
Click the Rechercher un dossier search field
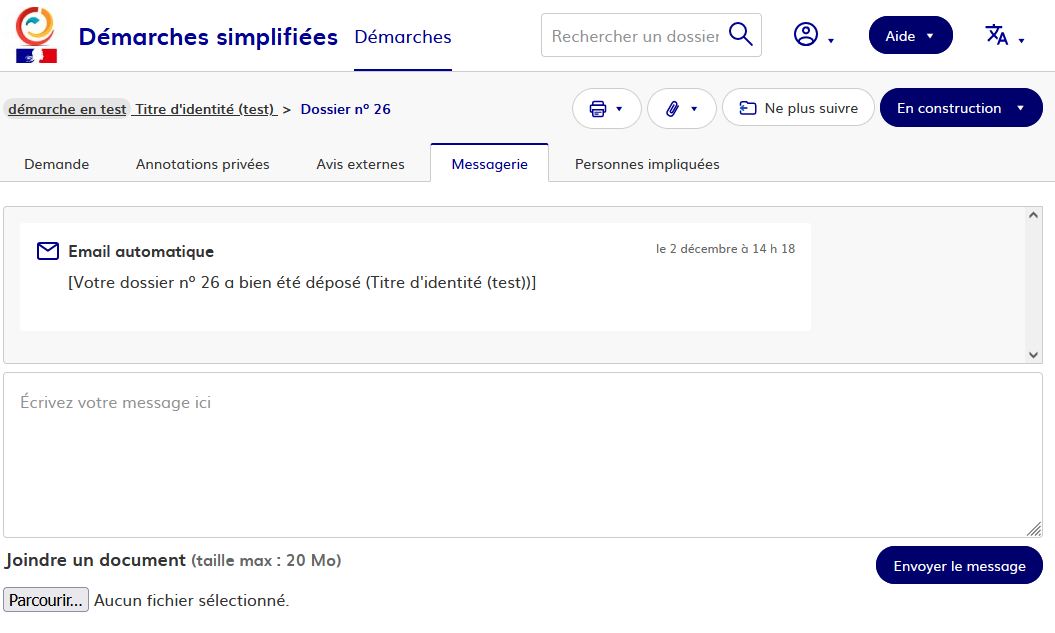click(x=635, y=36)
